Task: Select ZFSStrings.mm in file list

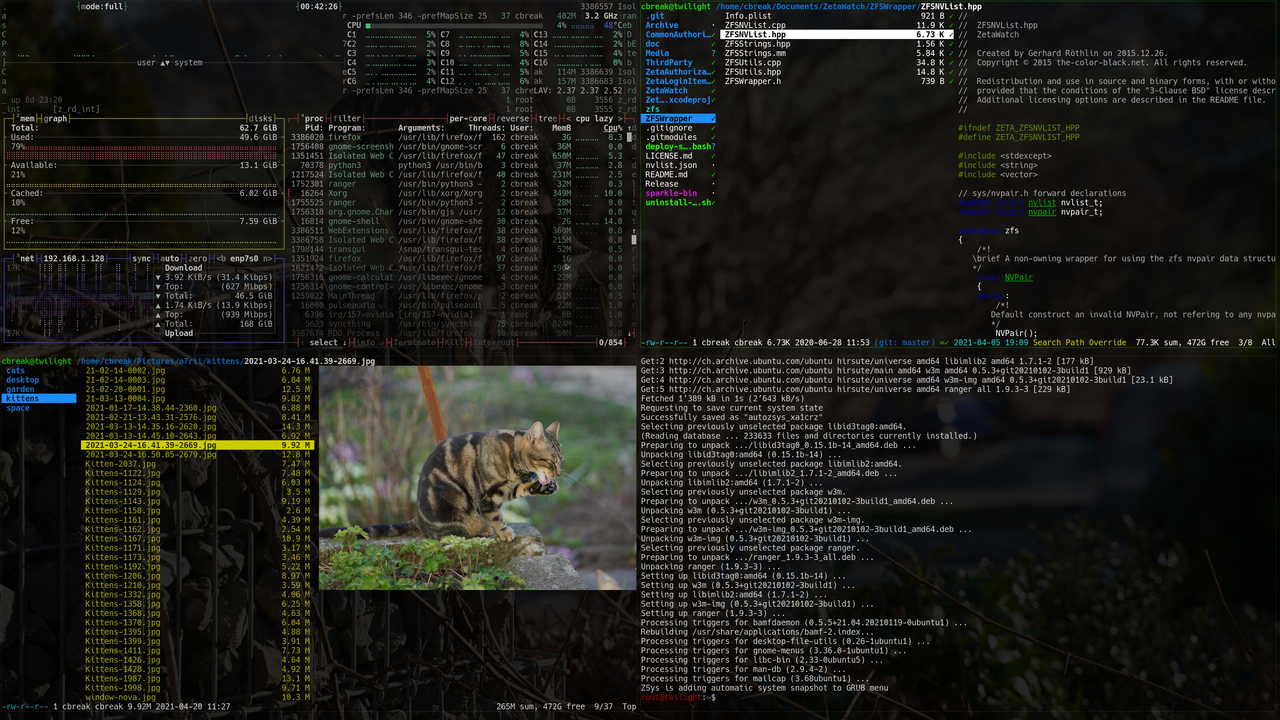Action: (x=837, y=53)
